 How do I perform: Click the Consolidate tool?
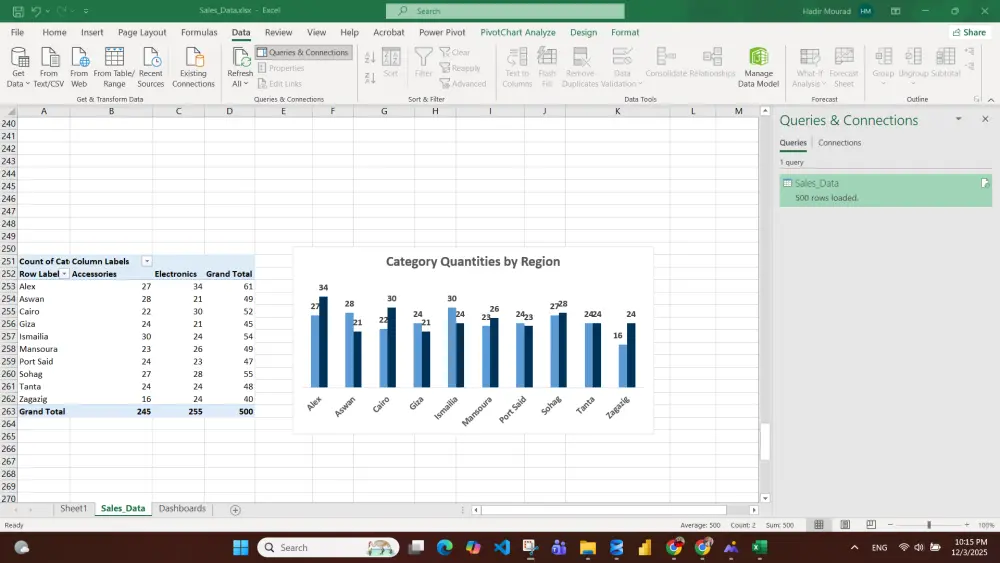[666, 62]
